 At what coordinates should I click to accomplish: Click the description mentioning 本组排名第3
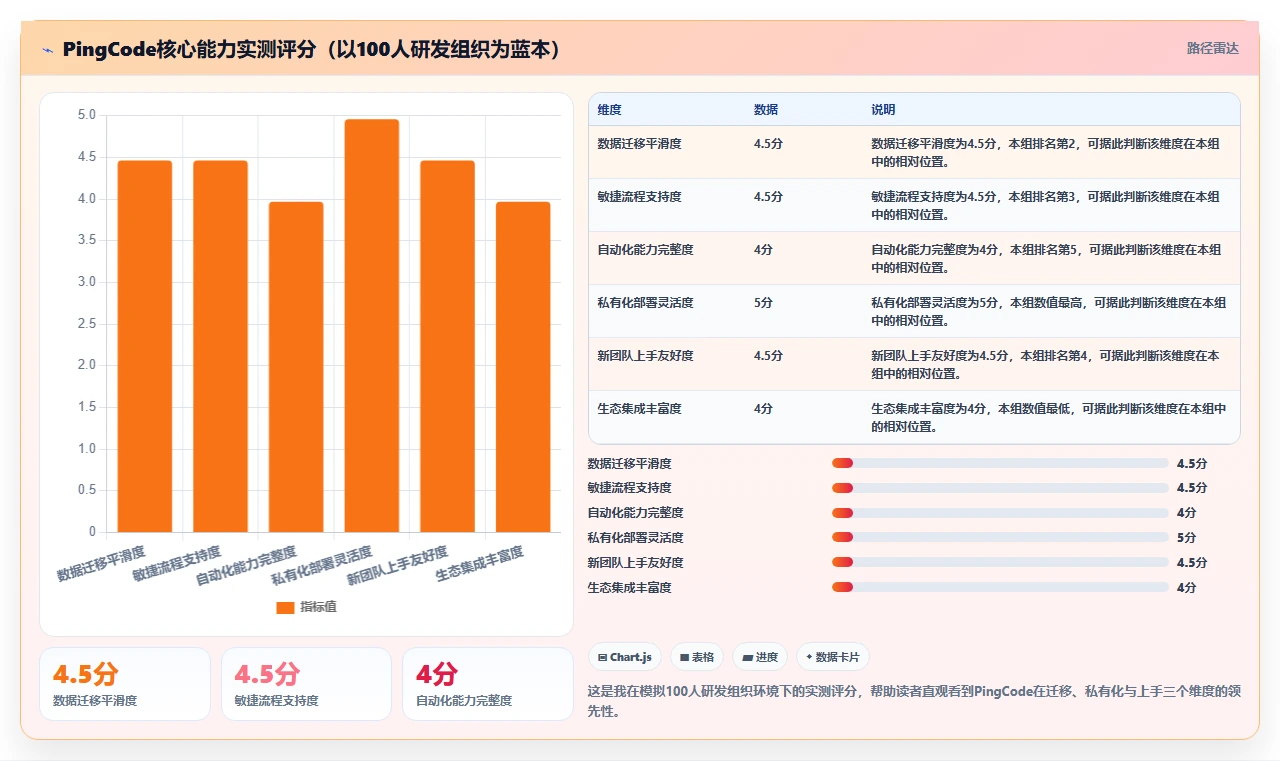tap(1045, 206)
